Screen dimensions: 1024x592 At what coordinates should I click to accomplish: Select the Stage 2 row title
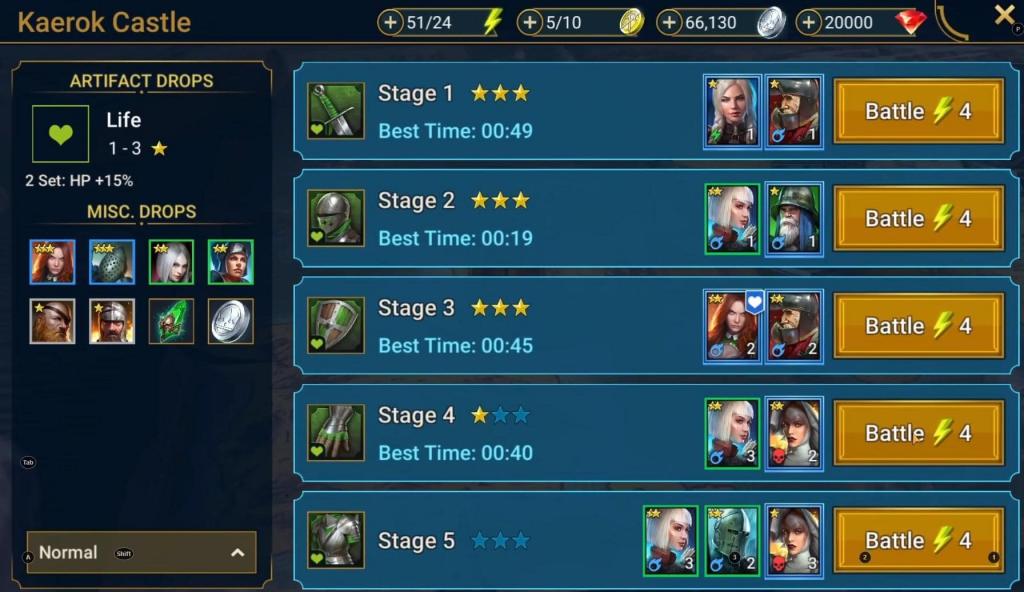pos(416,200)
